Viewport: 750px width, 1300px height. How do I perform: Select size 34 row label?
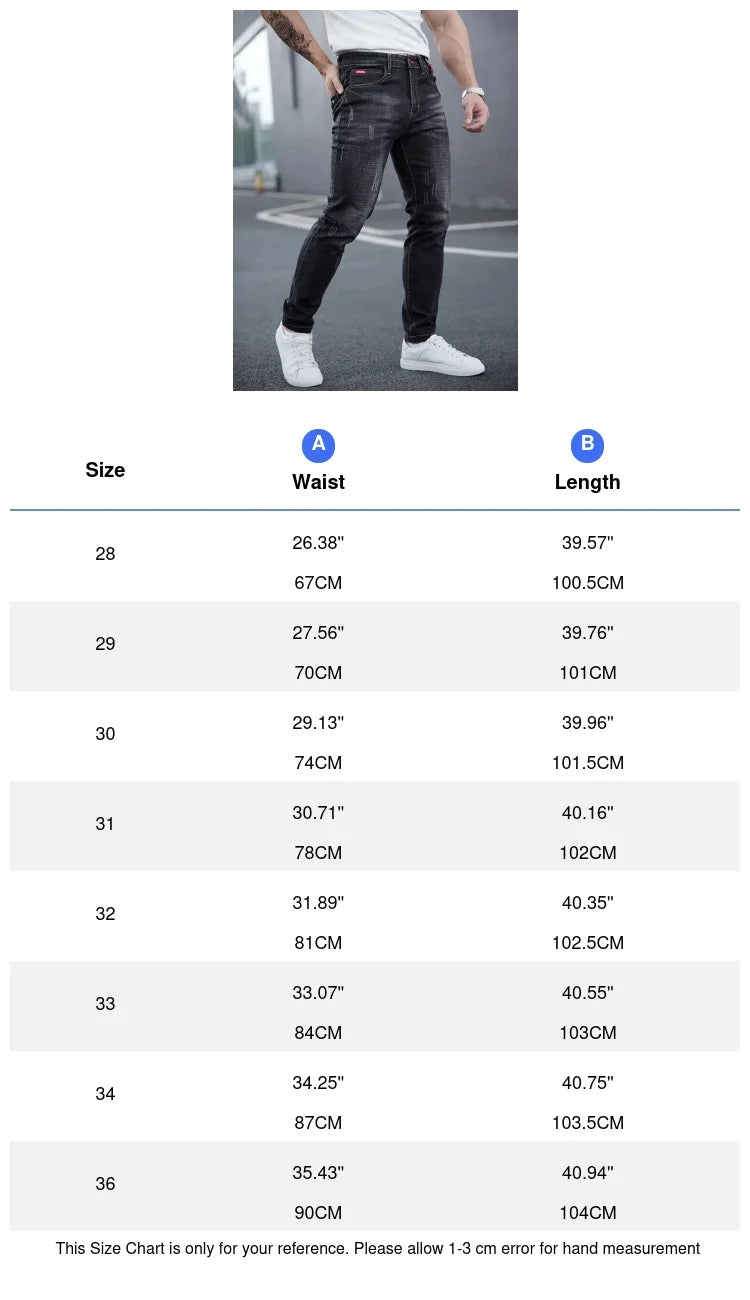[x=105, y=1094]
